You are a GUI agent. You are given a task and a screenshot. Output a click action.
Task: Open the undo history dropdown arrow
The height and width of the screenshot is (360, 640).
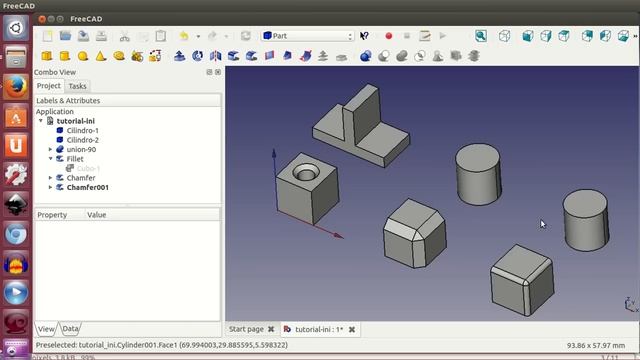pos(198,36)
